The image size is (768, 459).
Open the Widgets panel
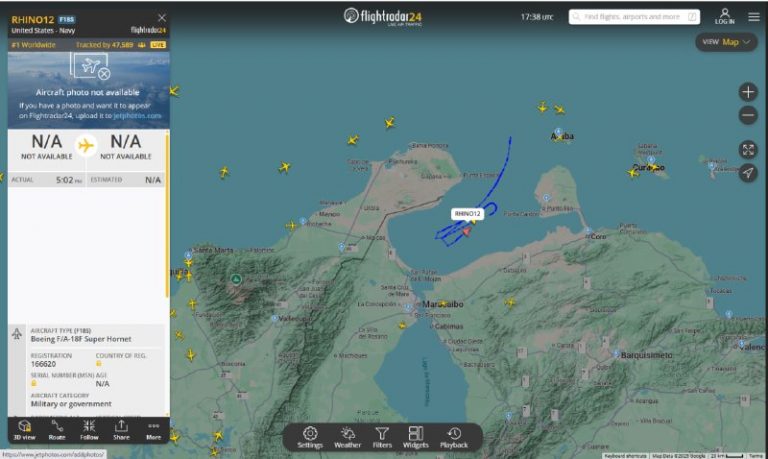(416, 437)
